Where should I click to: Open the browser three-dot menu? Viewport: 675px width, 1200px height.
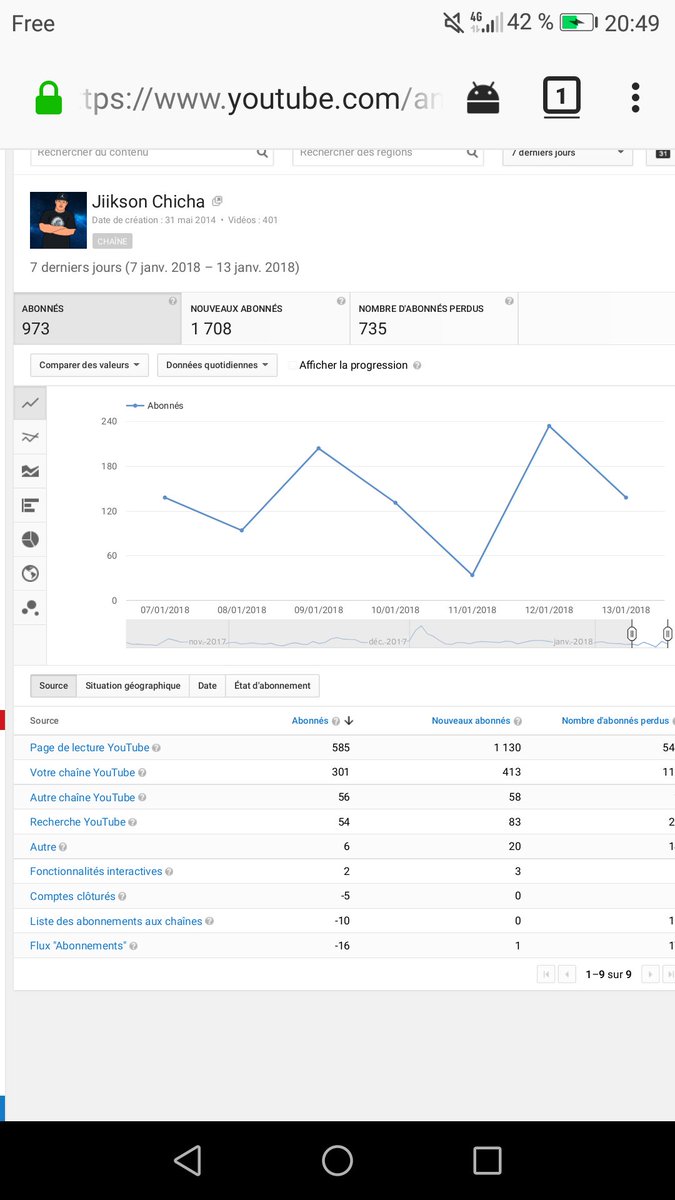[x=635, y=97]
